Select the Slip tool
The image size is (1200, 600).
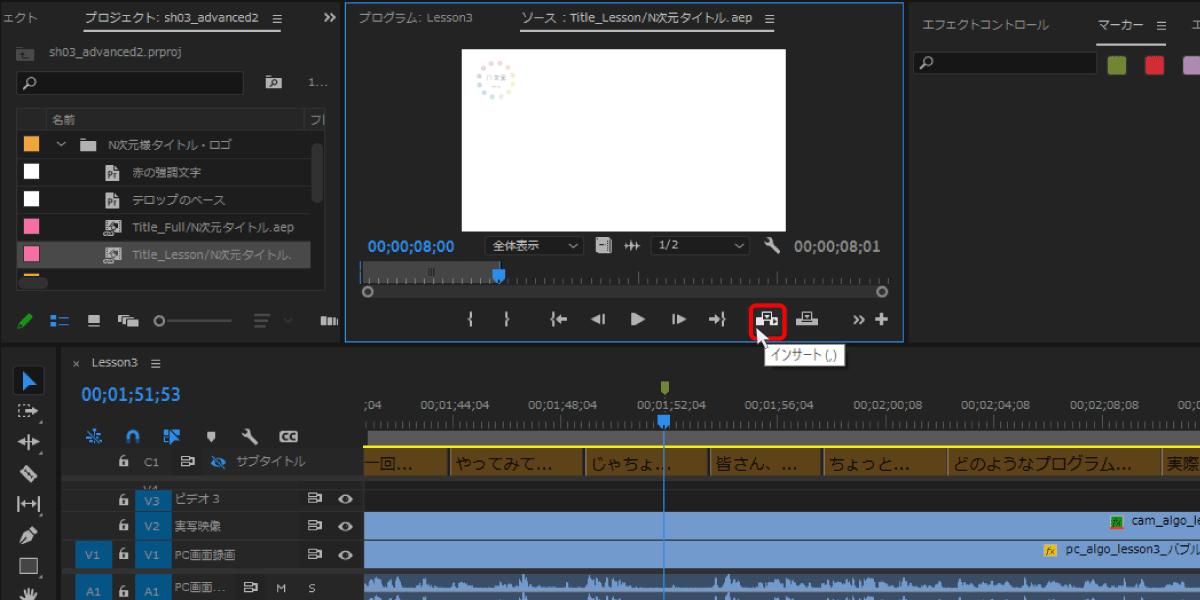(x=29, y=504)
